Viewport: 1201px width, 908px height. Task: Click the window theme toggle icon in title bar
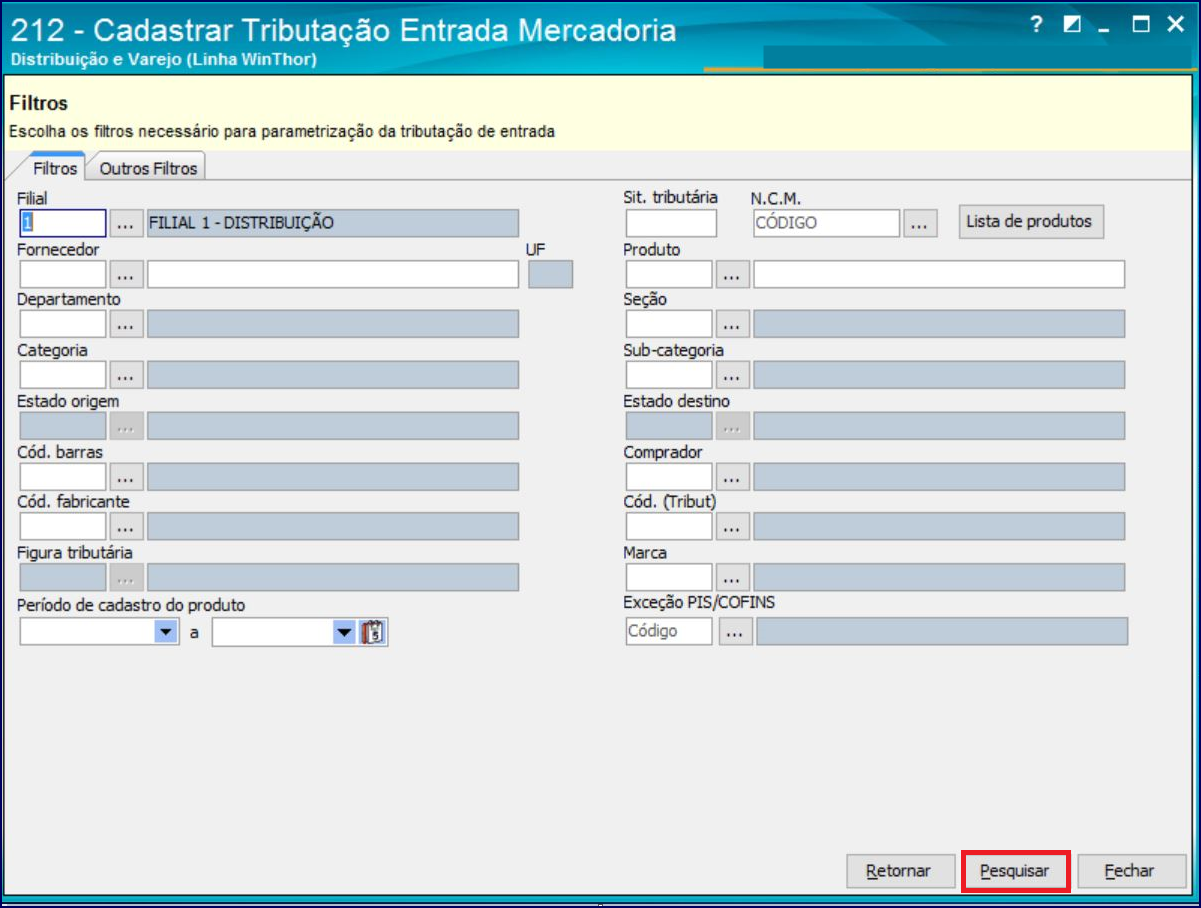pyautogui.click(x=1073, y=25)
